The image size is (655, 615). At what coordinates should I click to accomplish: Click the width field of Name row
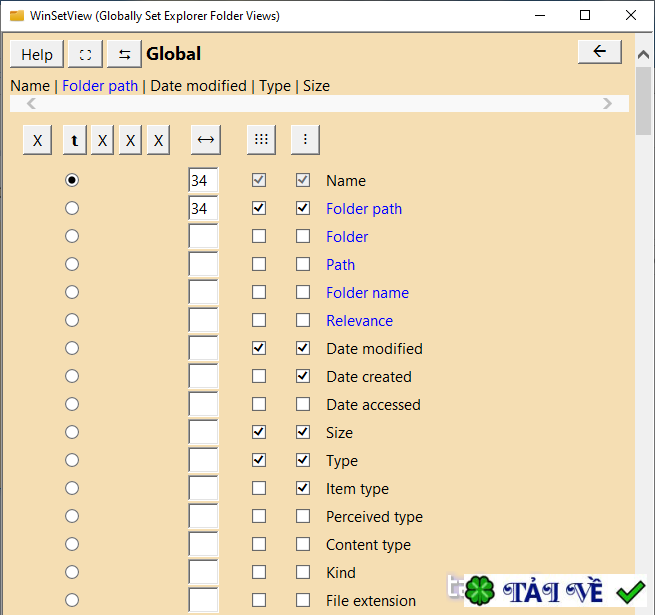(203, 180)
